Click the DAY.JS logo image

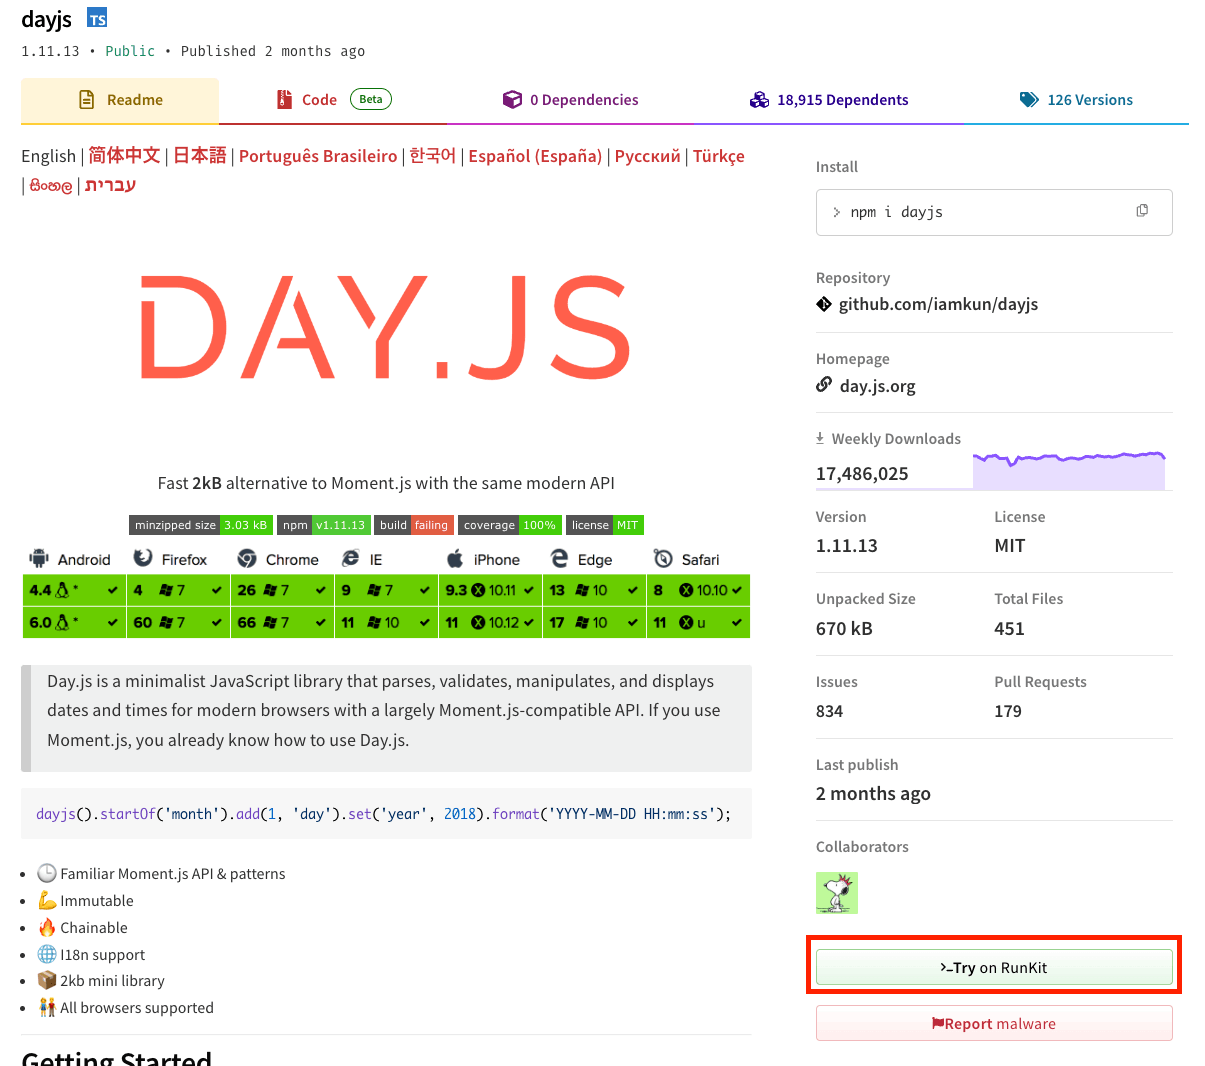[386, 328]
